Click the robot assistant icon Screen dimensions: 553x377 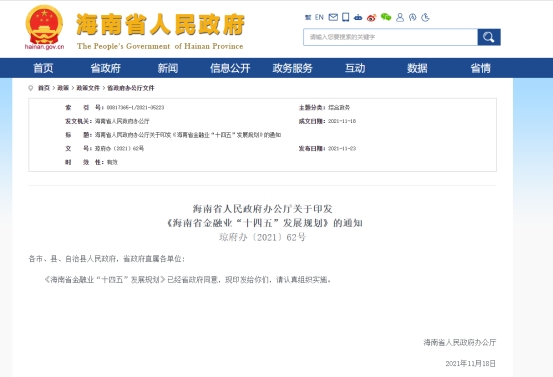point(358,17)
